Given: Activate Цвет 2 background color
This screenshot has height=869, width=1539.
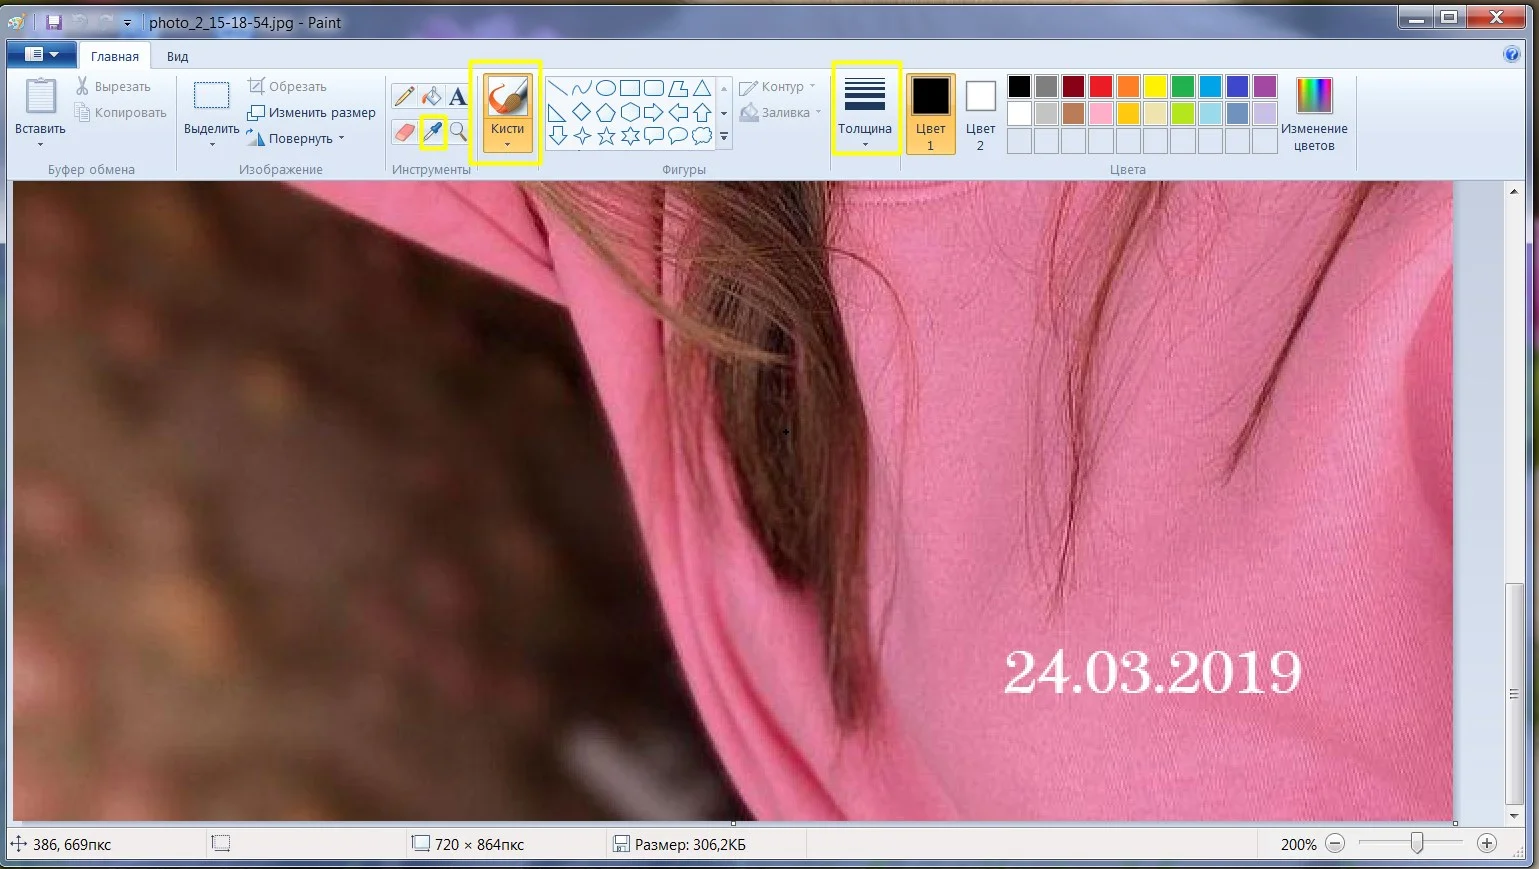Looking at the screenshot, I should (x=980, y=113).
